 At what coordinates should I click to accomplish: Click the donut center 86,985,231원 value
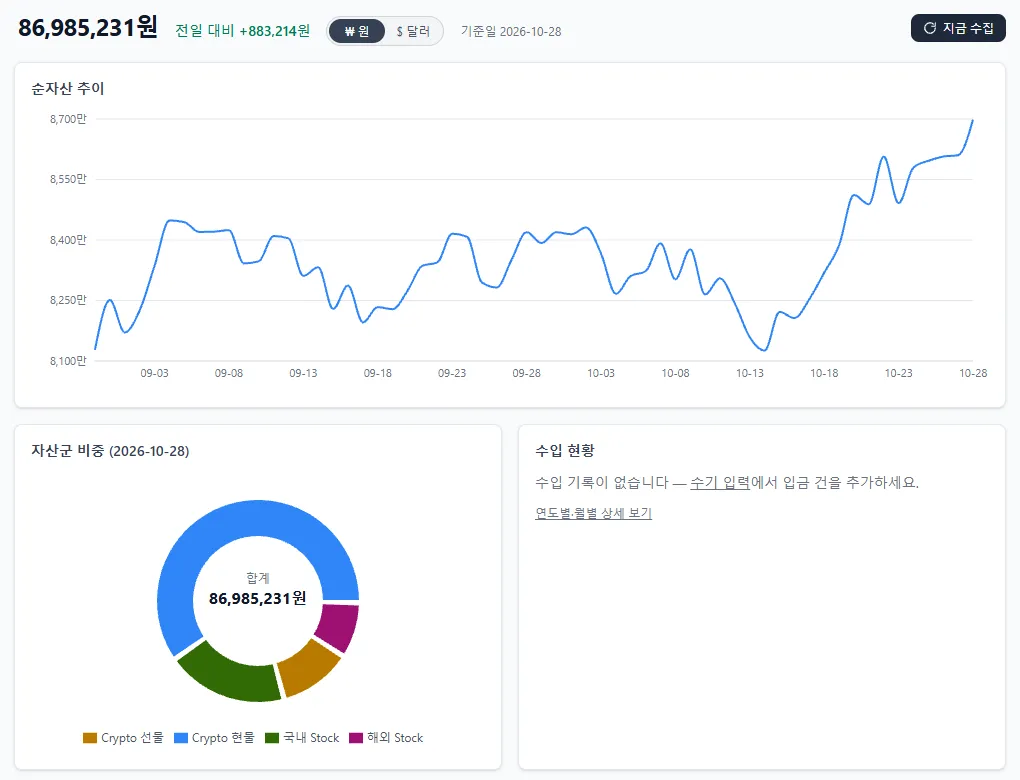tap(258, 598)
